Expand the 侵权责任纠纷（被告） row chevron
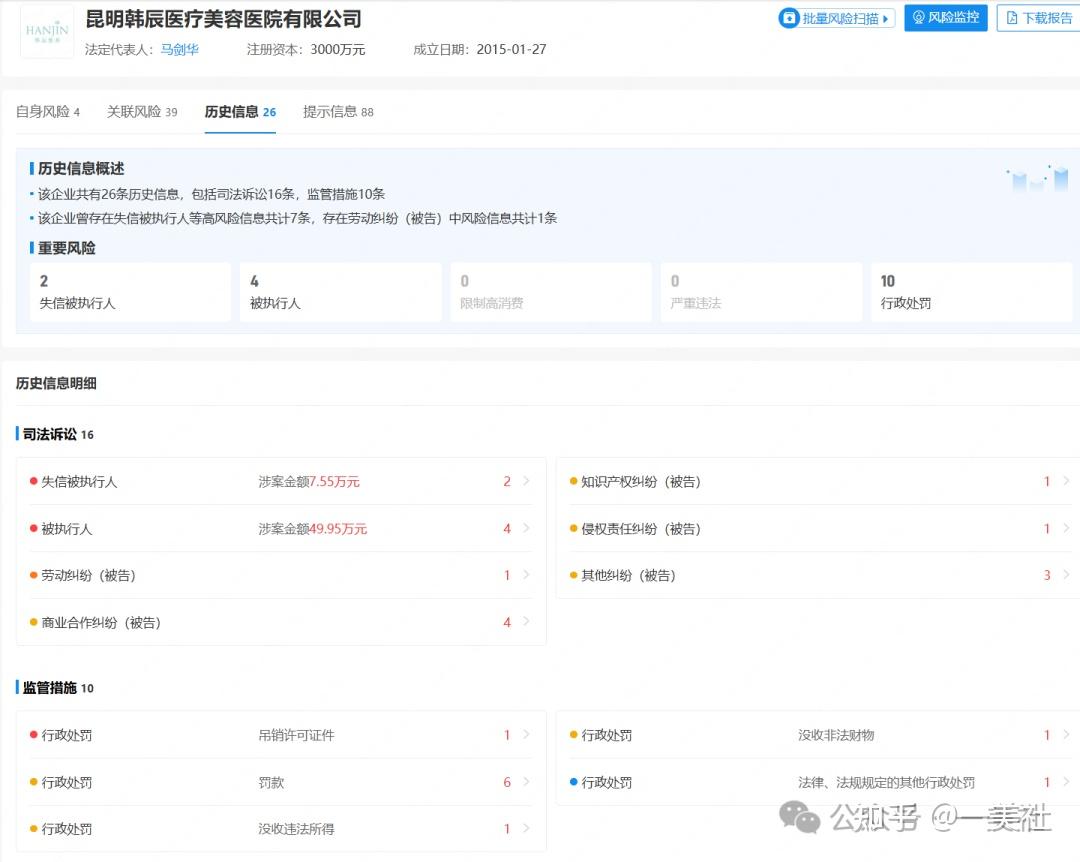 pos(1066,529)
